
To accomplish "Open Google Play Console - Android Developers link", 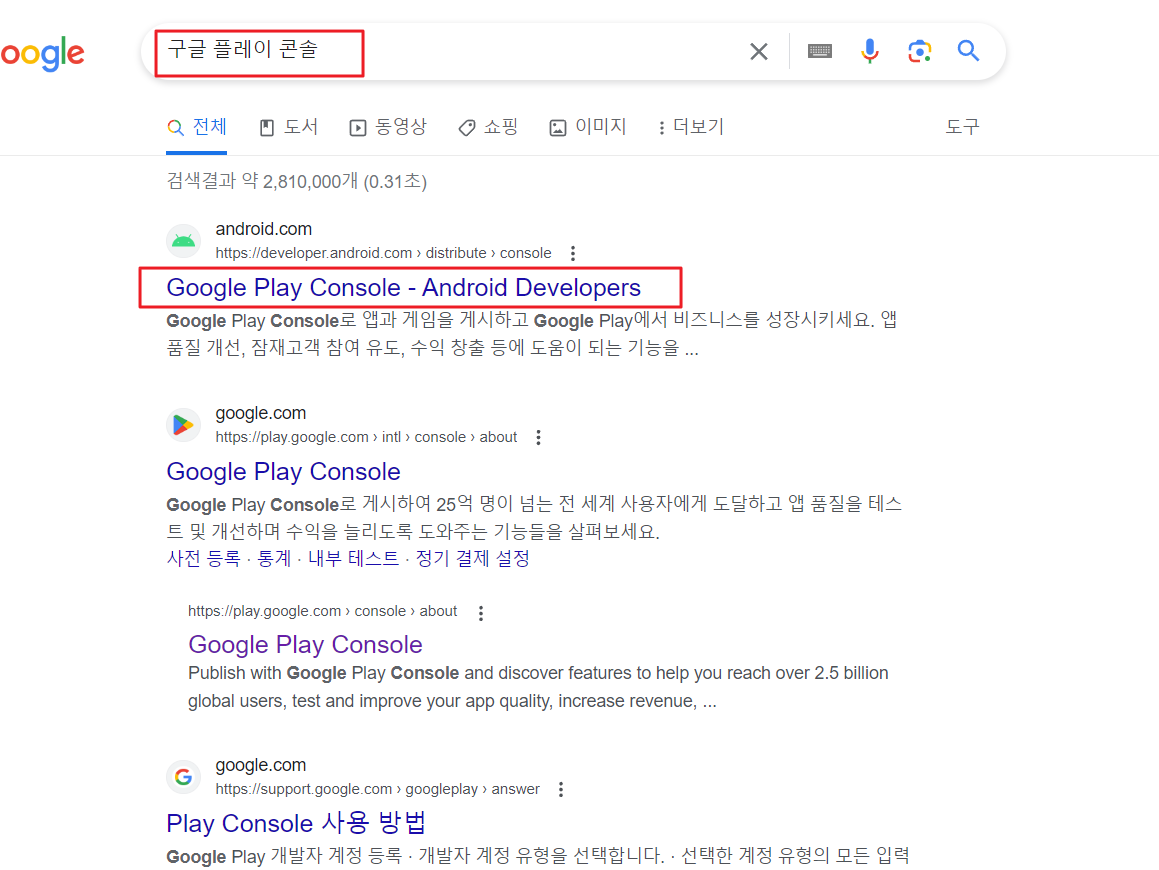I will pyautogui.click(x=404, y=288).
